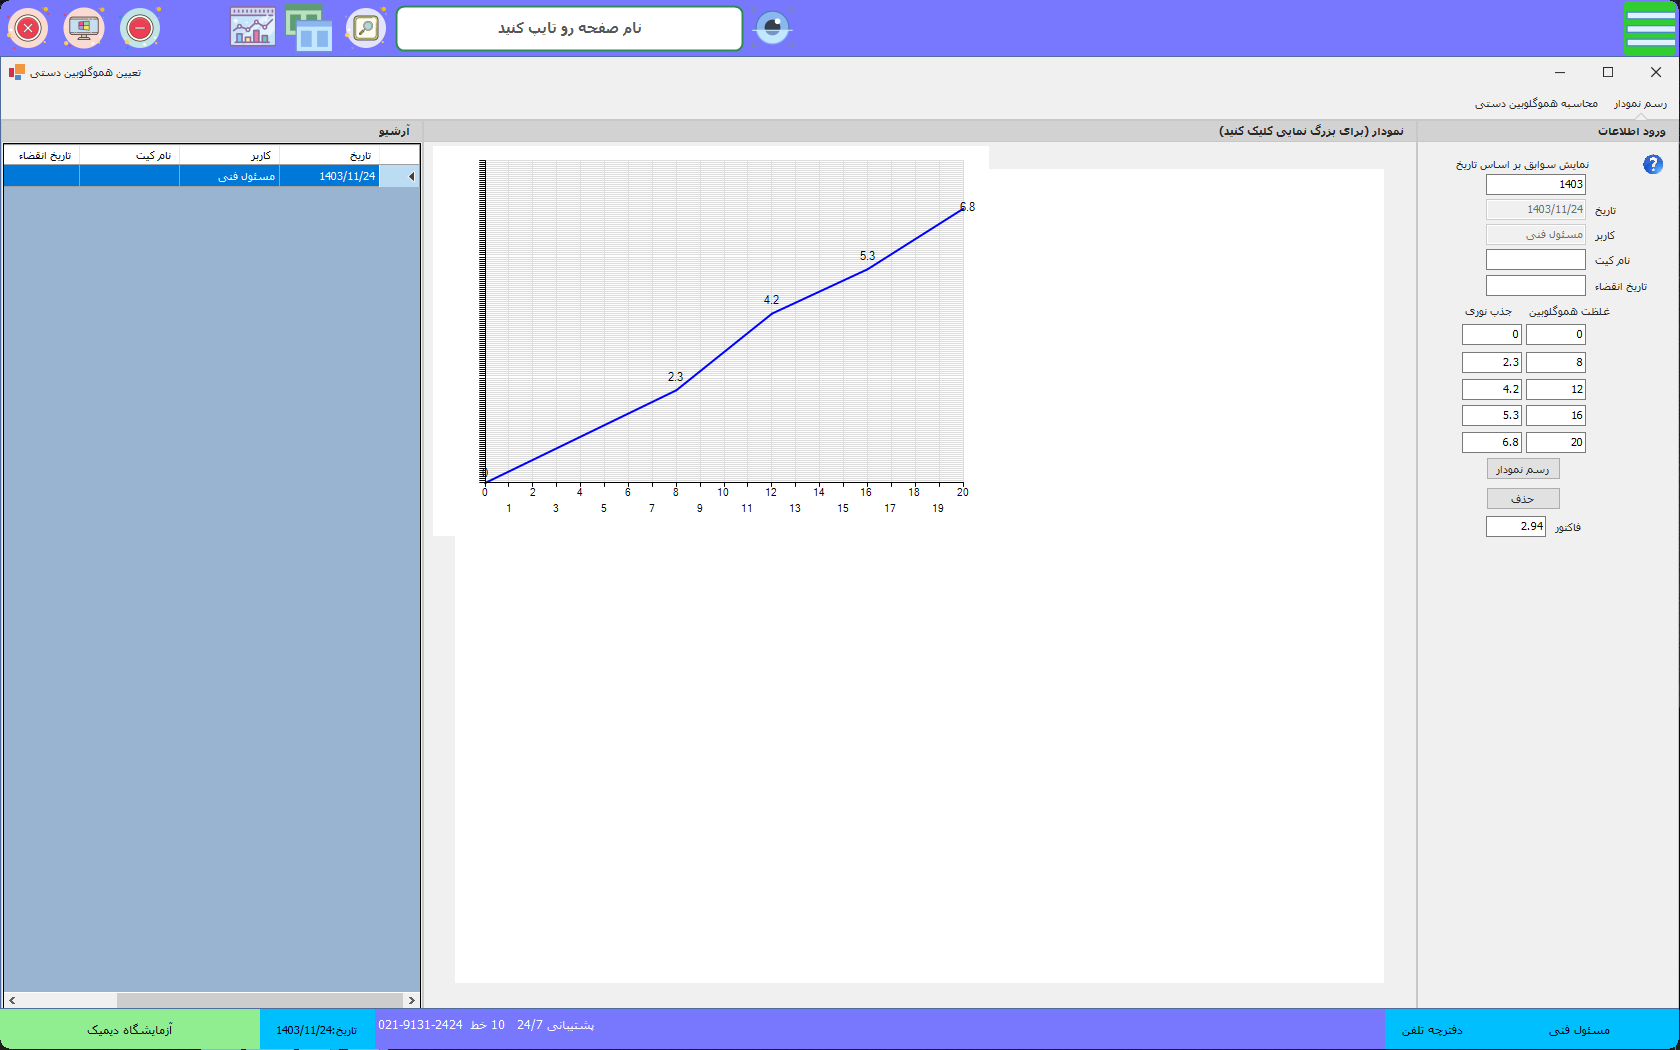Click the year filter field showing 1403
This screenshot has width=1680, height=1050.
[1535, 185]
